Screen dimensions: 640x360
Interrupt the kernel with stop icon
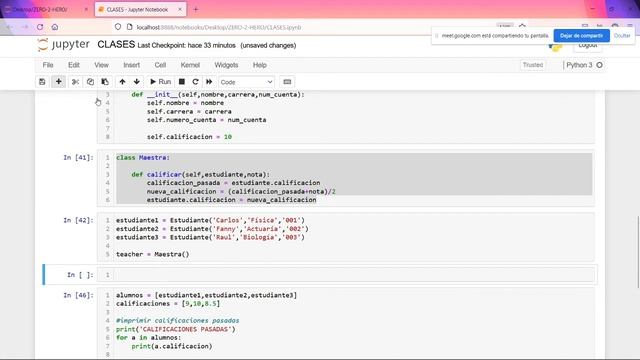click(x=182, y=82)
